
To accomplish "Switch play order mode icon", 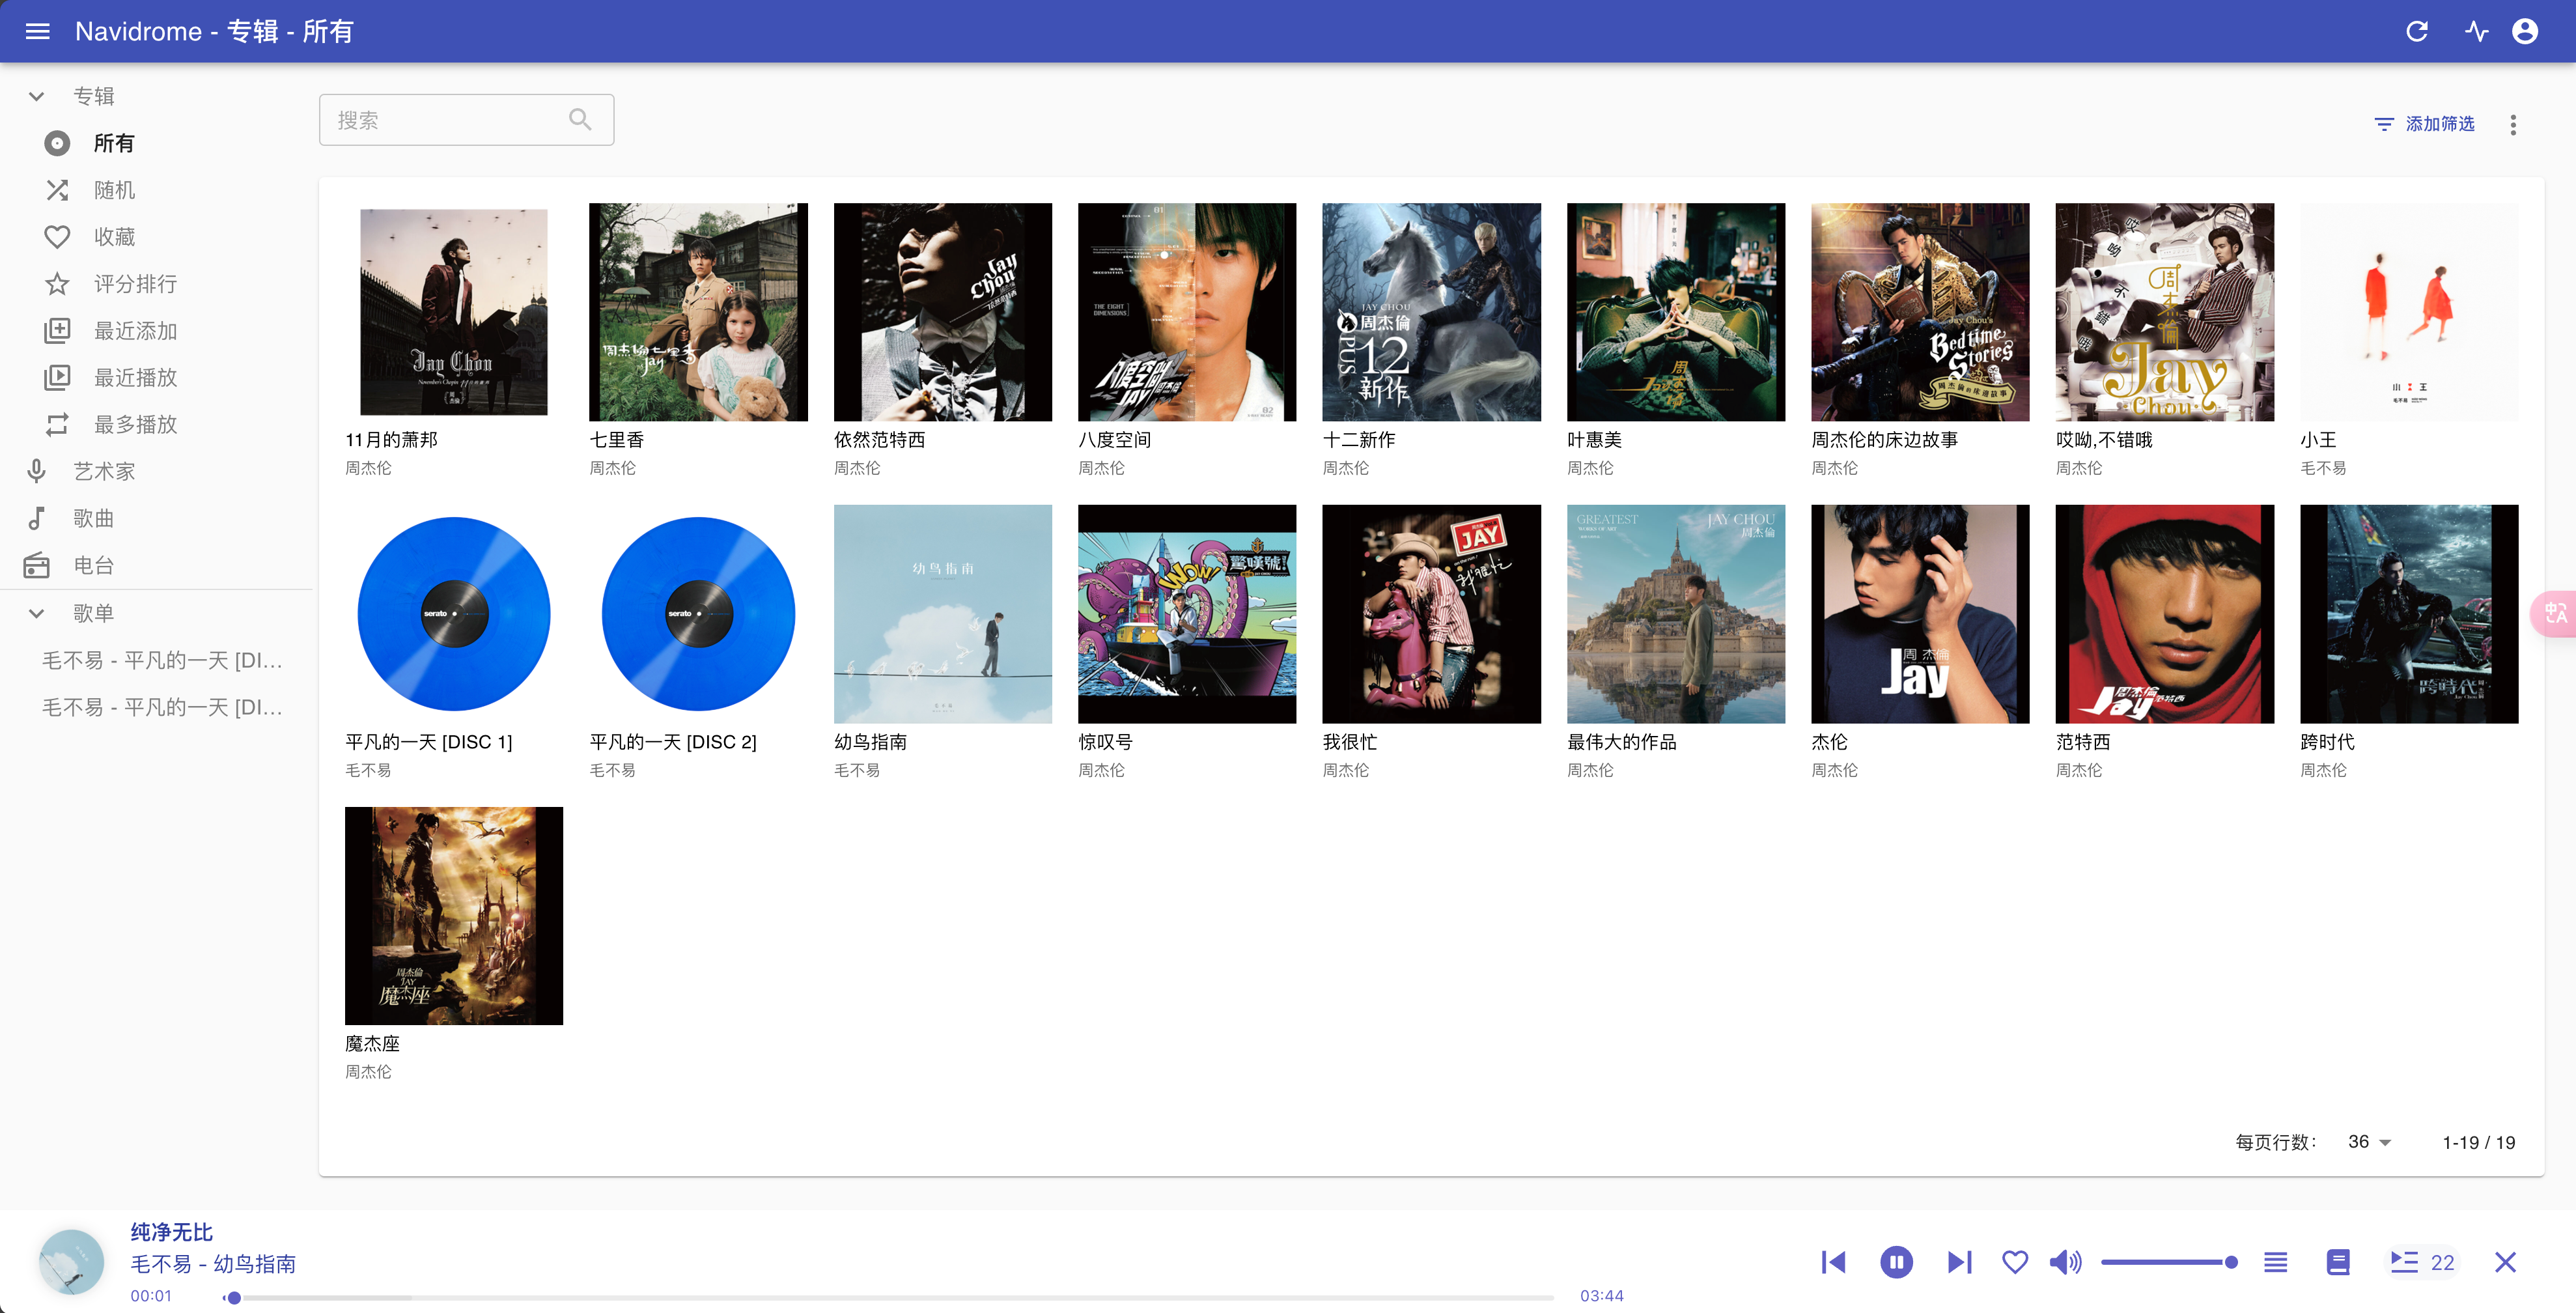I will point(2275,1262).
